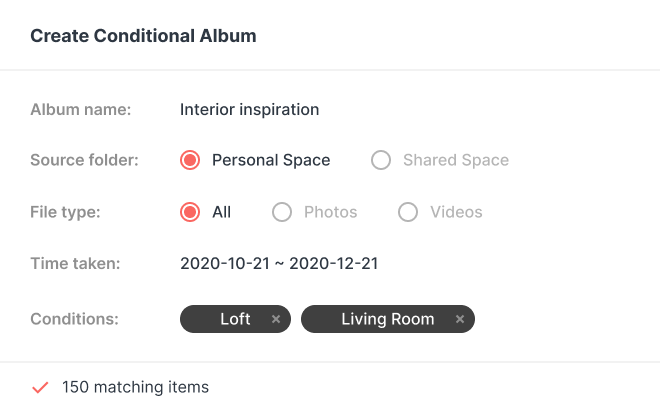Select the Living Room condition tag

tap(387, 320)
